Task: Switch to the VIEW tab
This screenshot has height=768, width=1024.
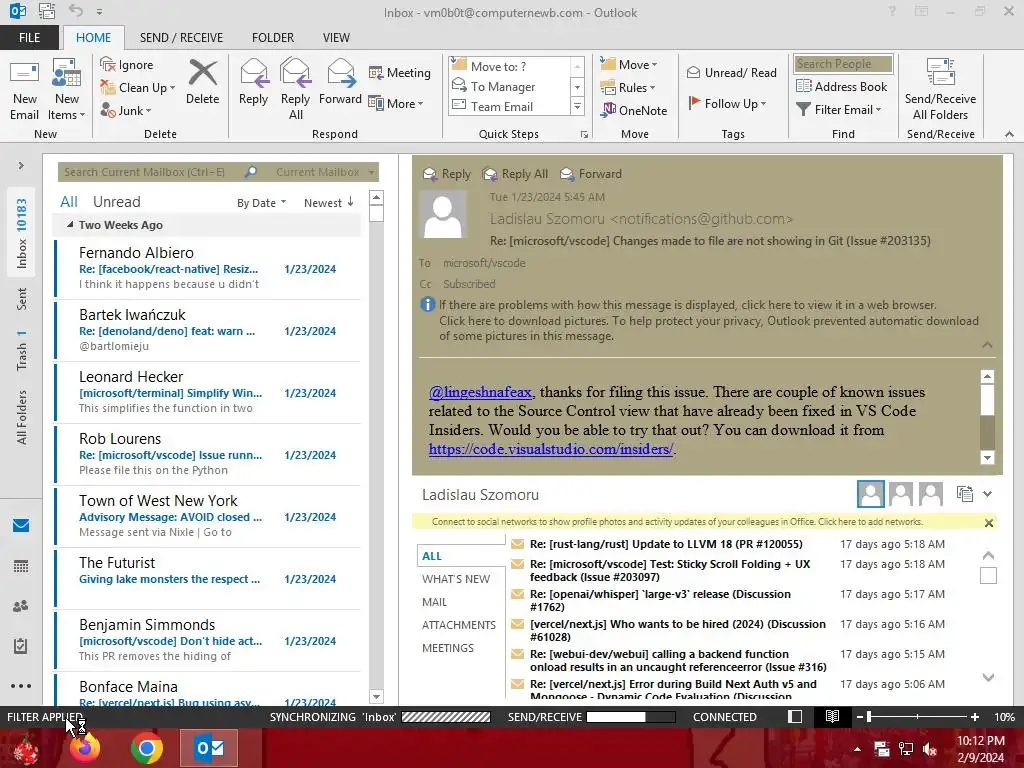Action: tap(336, 37)
